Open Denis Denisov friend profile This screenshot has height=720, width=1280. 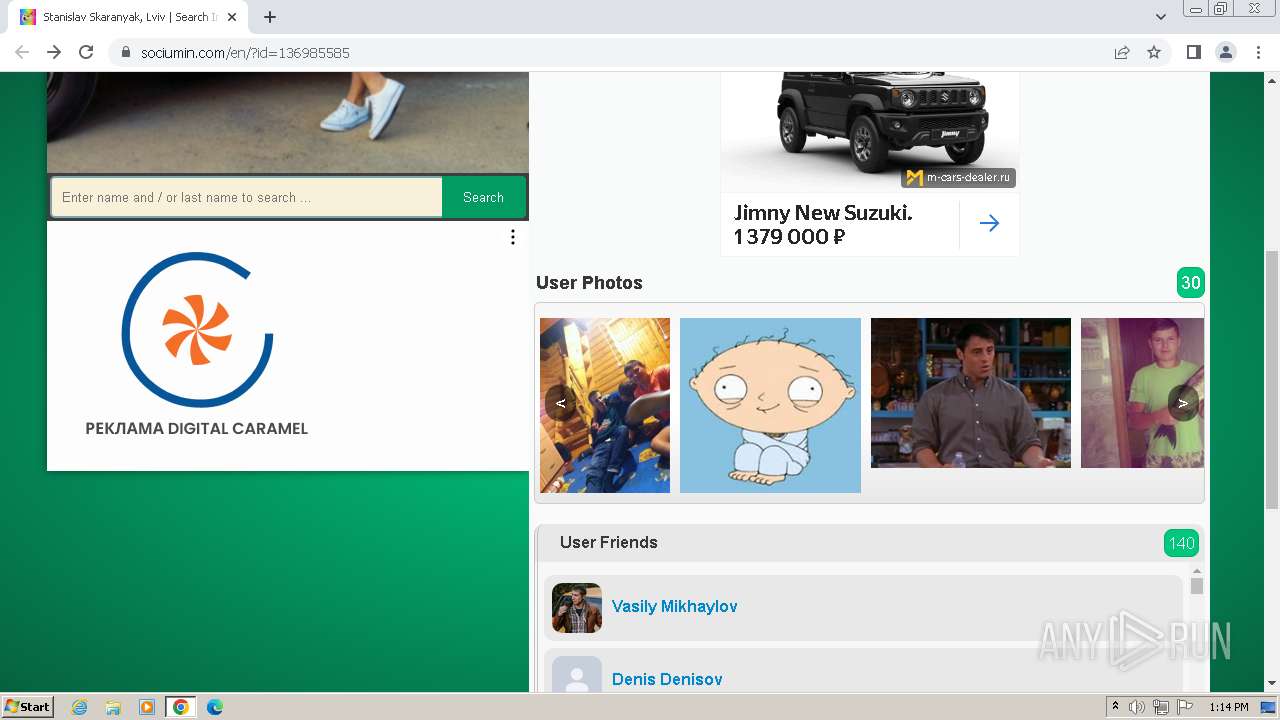tap(667, 679)
